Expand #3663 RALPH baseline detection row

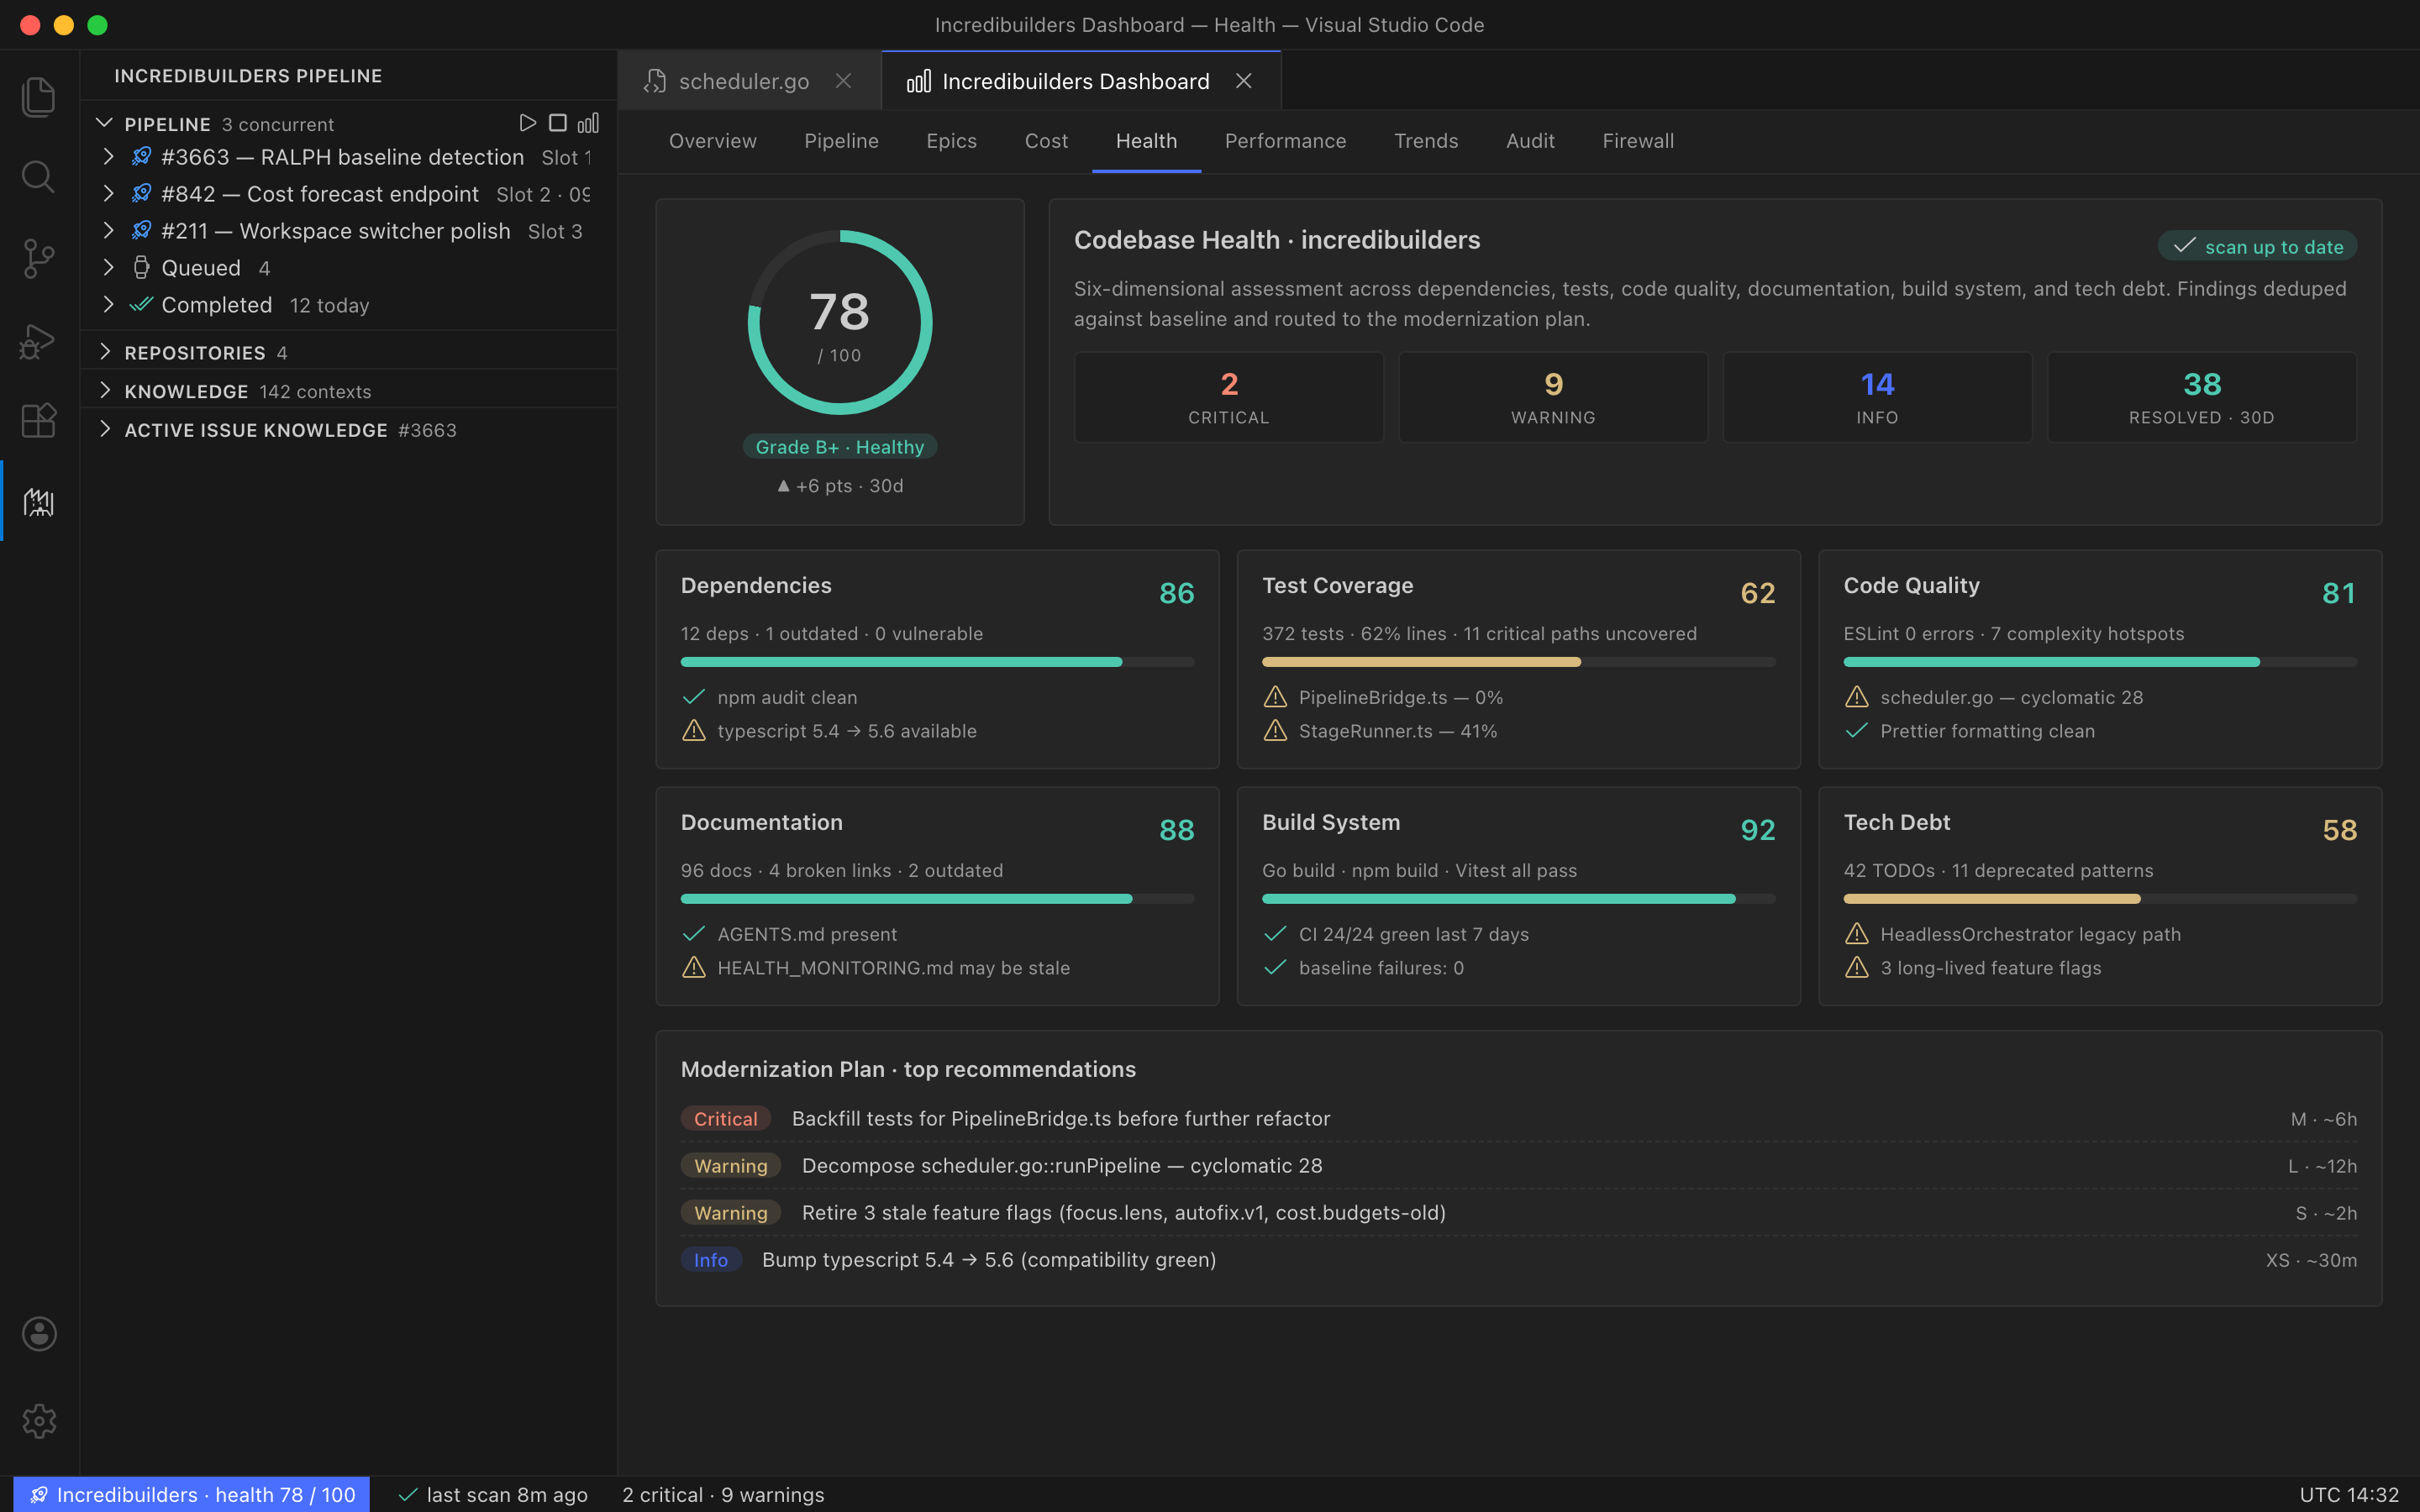[x=108, y=157]
